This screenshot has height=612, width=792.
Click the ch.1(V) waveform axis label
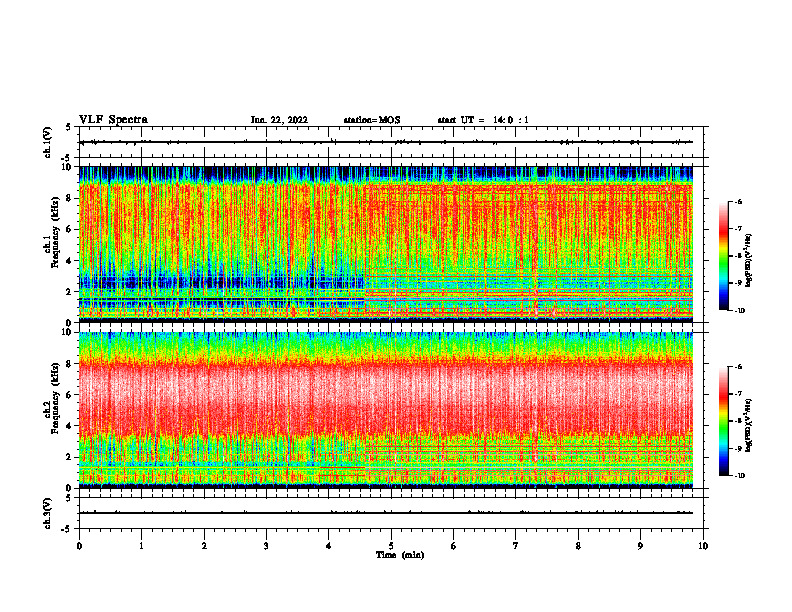(x=47, y=142)
